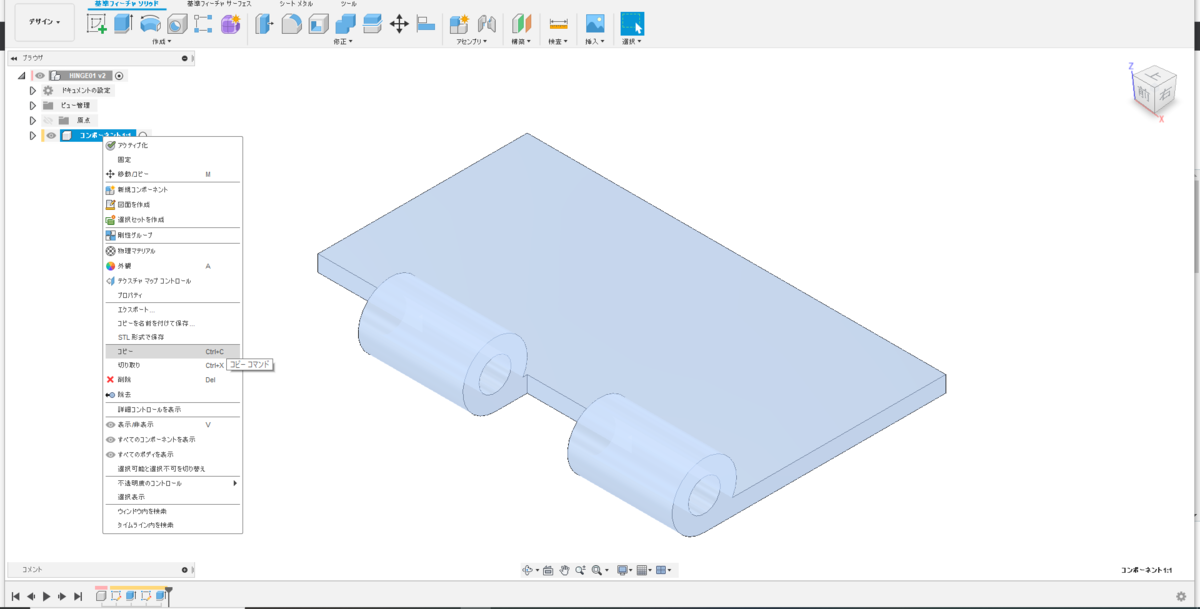The width and height of the screenshot is (1200, 609).
Task: Collapse the browser panel with double arrows
Action: pos(14,58)
